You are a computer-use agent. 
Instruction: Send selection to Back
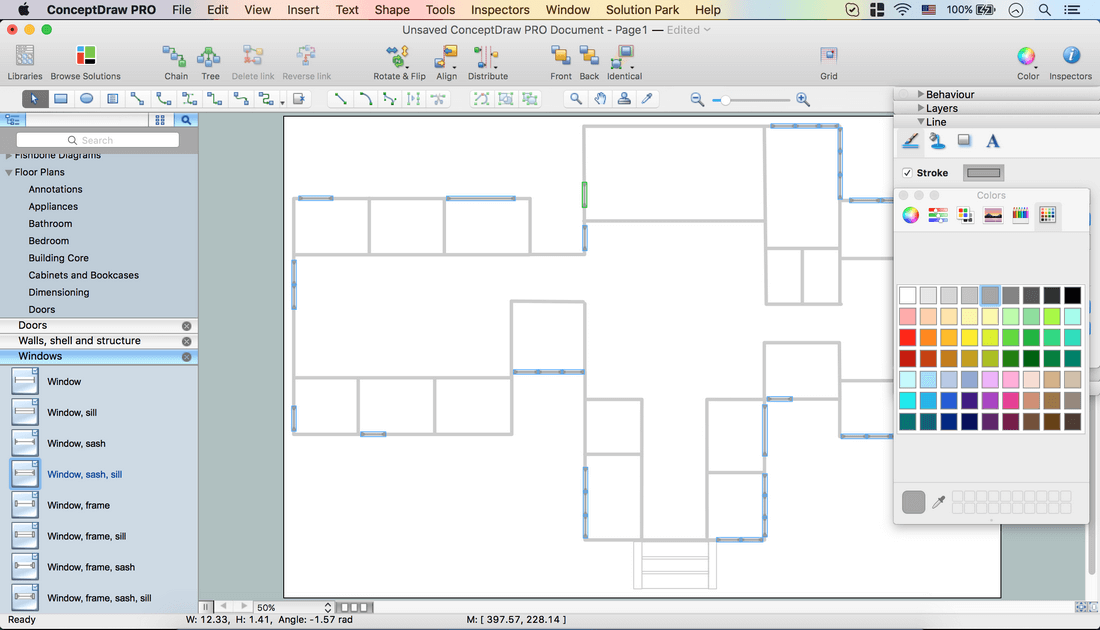[589, 62]
